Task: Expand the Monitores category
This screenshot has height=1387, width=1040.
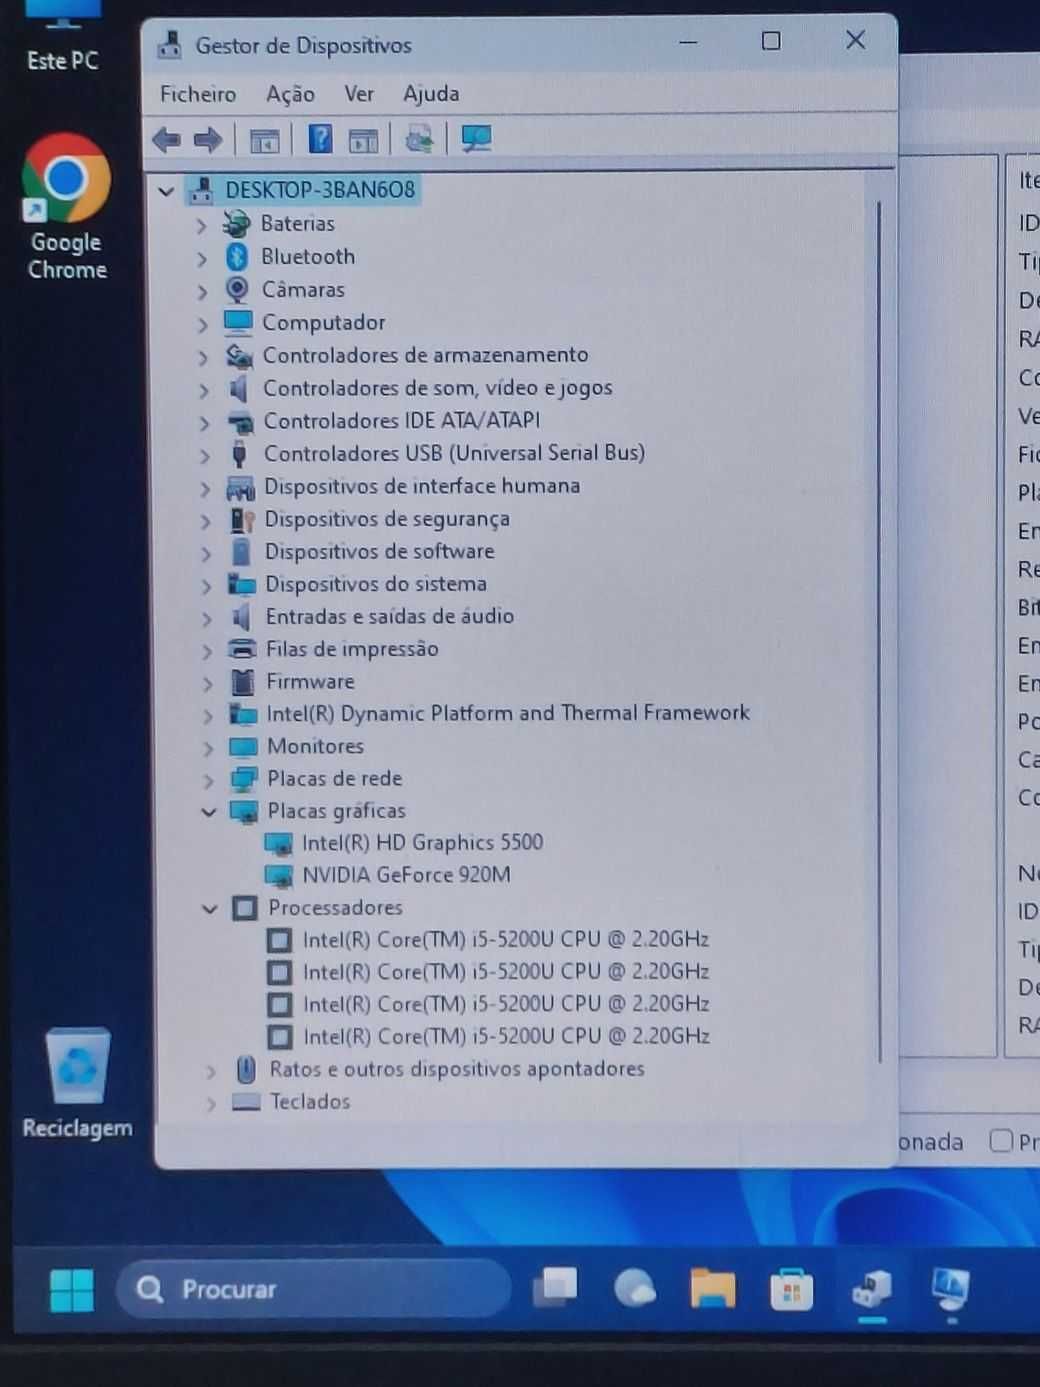Action: [208, 748]
